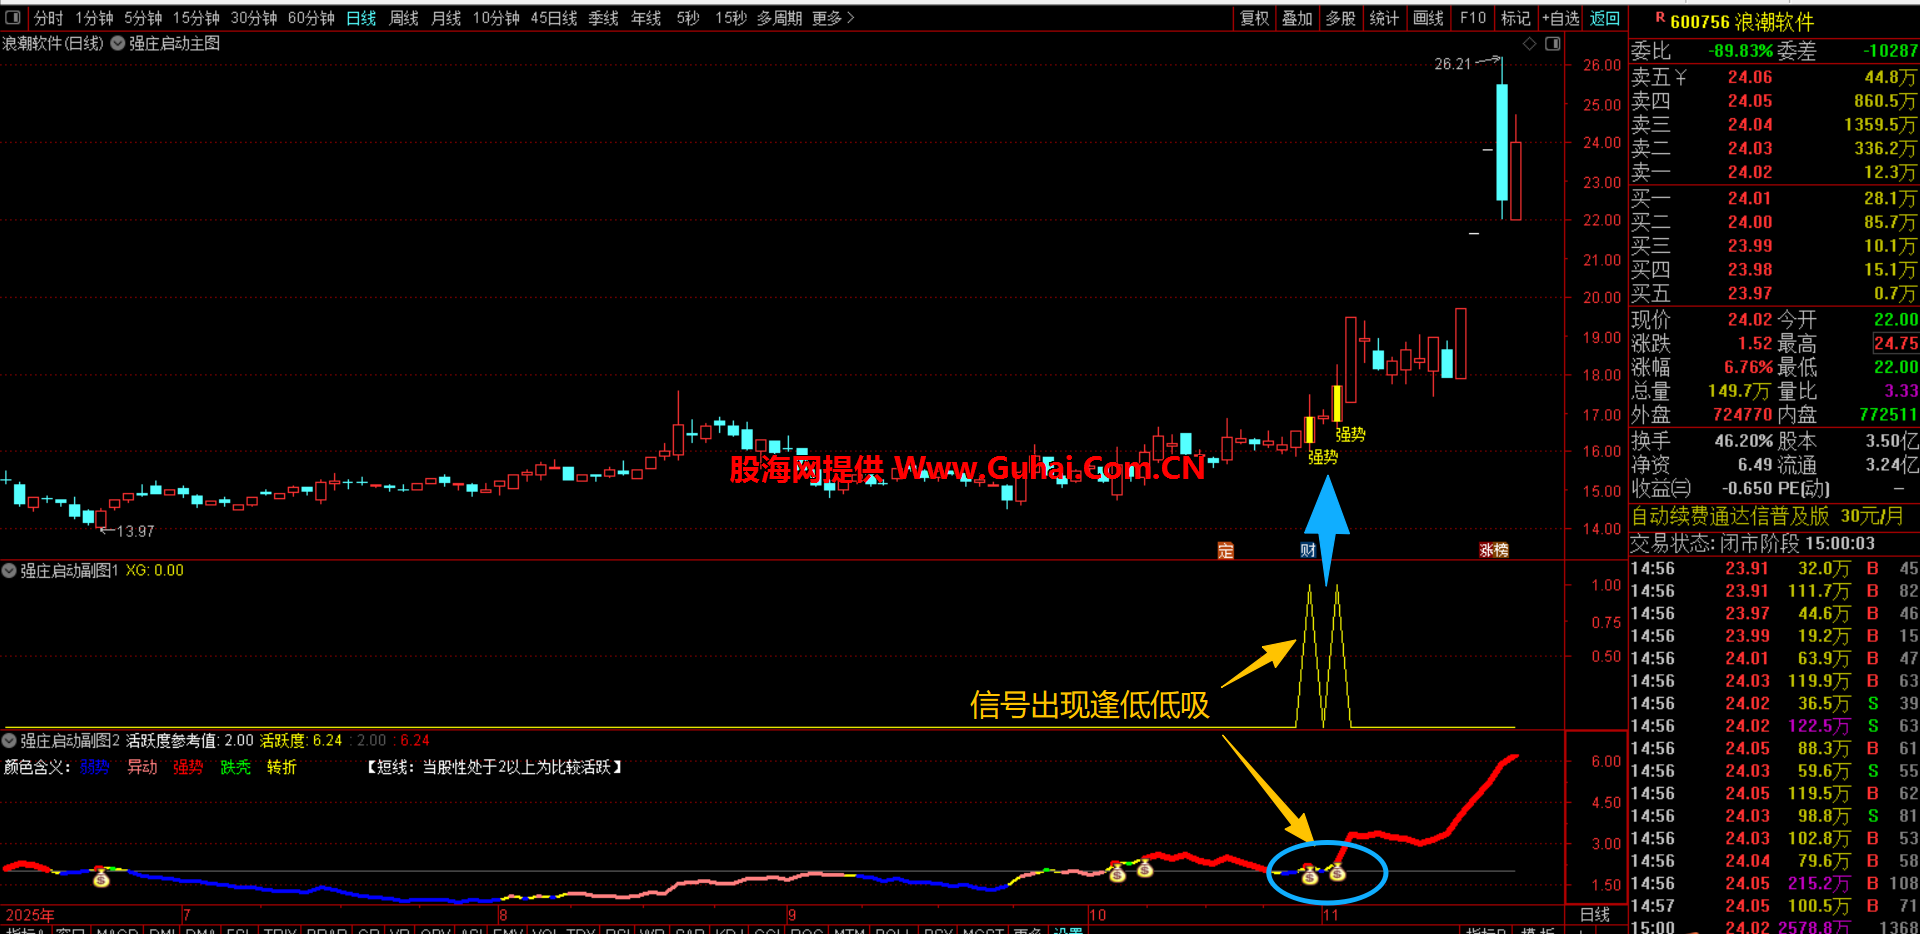Open the 强庄启动副图1 indicator dropdown
This screenshot has width=1920, height=934.
coord(10,571)
